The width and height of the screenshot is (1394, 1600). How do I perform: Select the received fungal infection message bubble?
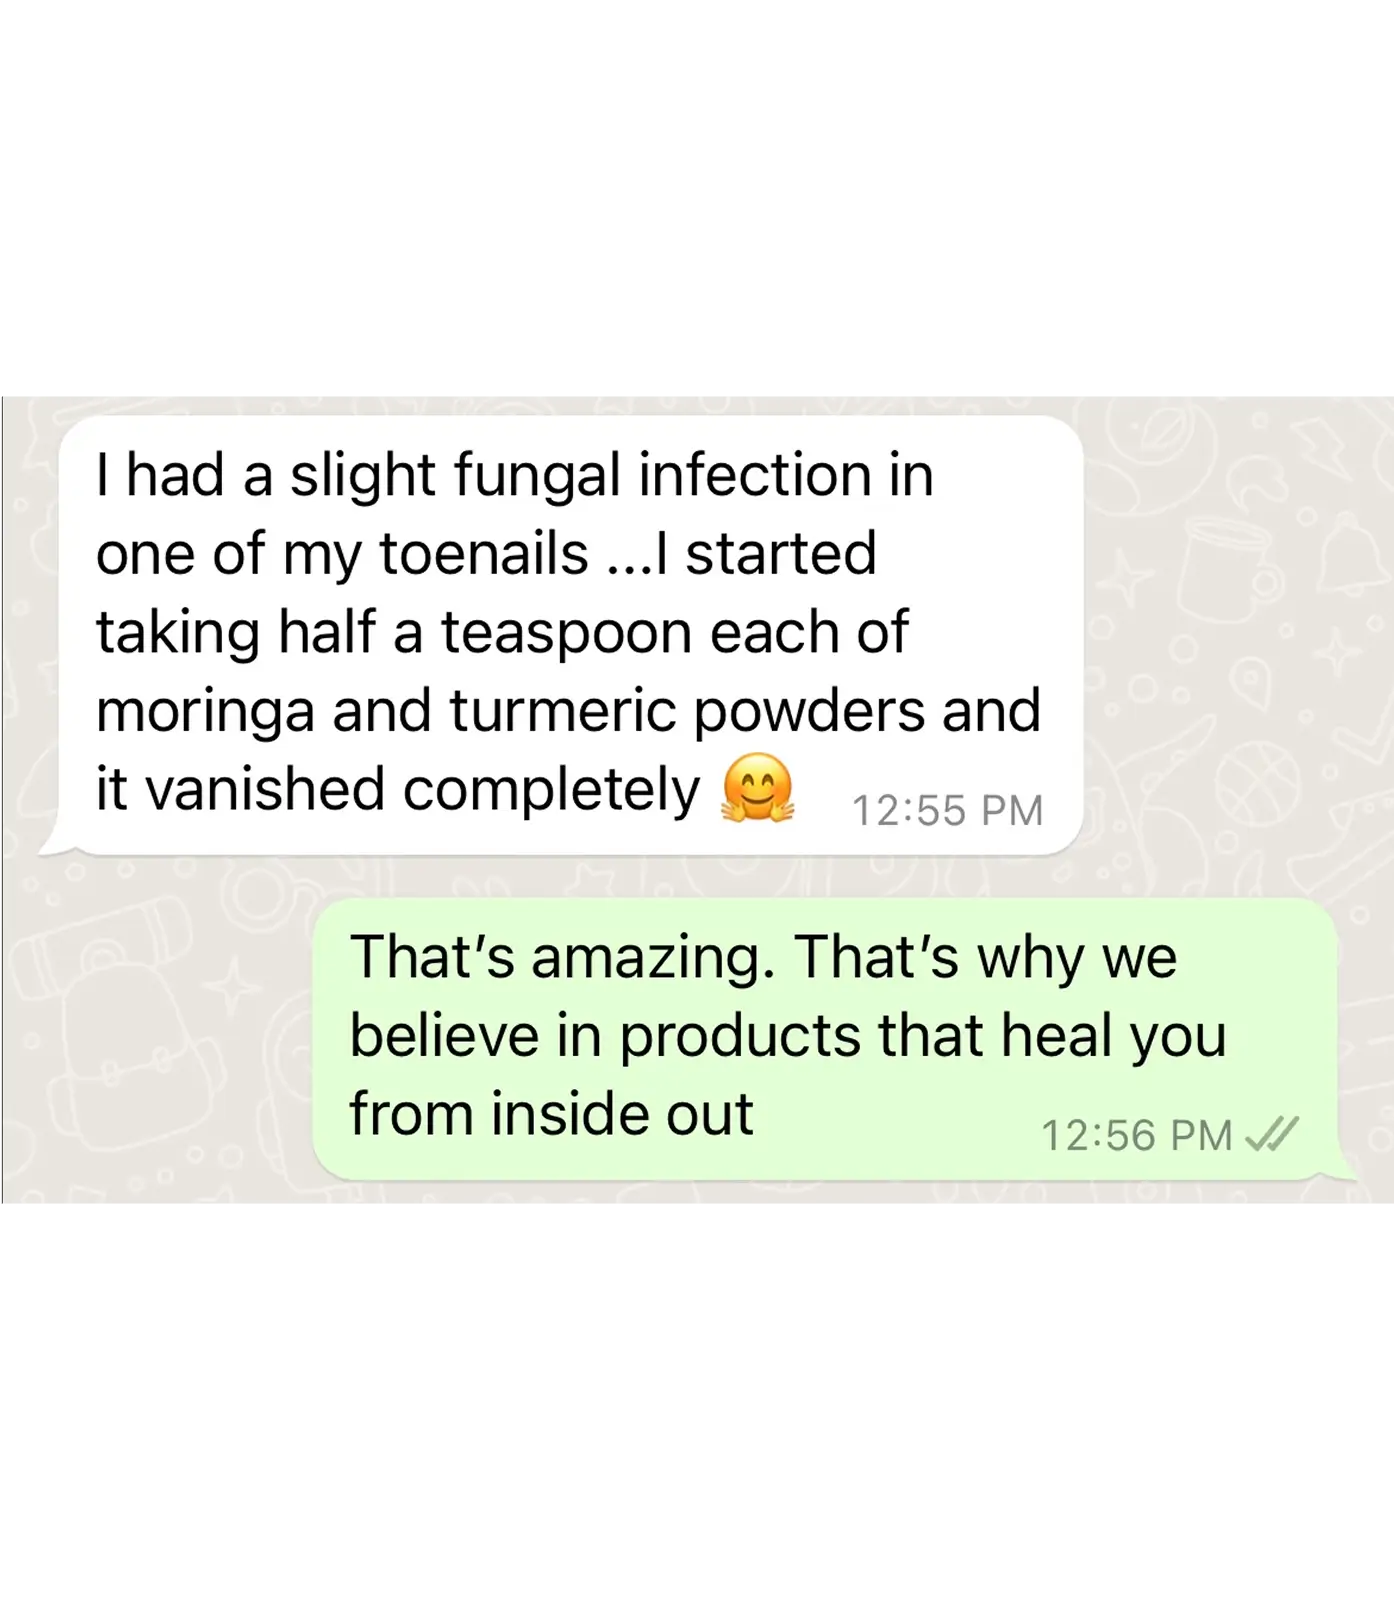click(566, 636)
